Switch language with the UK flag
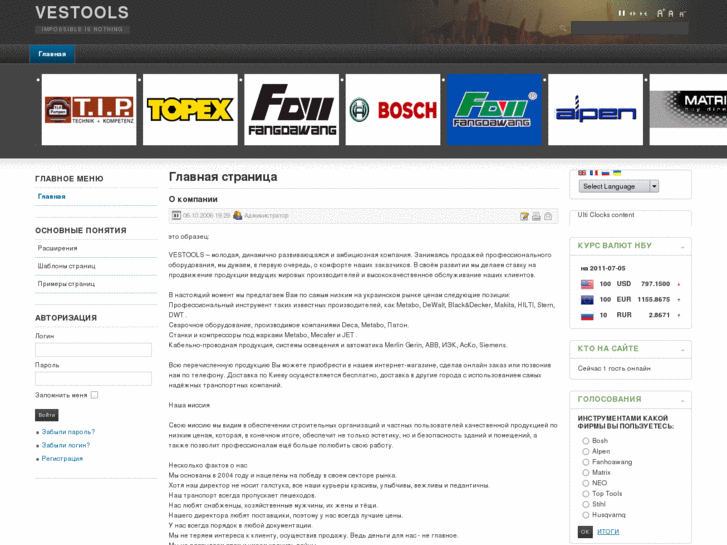The height and width of the screenshot is (545, 727). coord(582,173)
